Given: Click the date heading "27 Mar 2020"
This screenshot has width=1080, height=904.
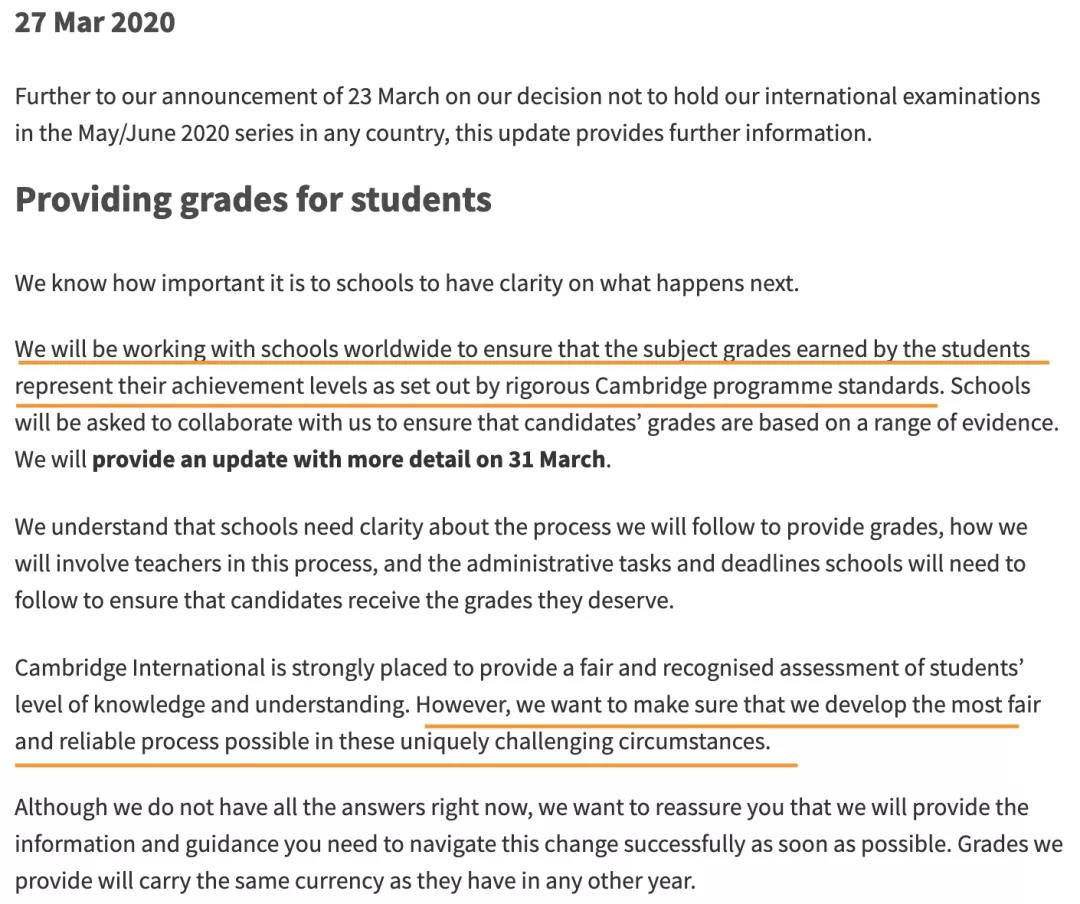Looking at the screenshot, I should coord(95,22).
